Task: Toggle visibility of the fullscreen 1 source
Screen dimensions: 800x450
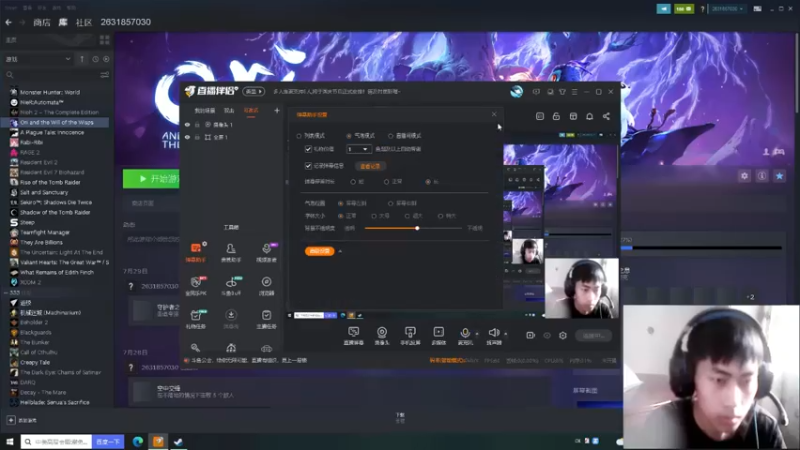Action: point(187,137)
